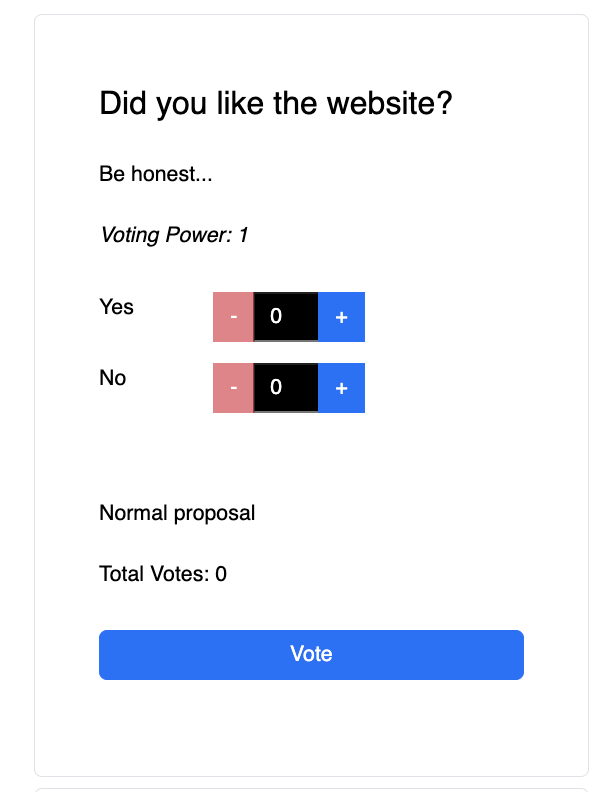This screenshot has height=792, width=612.
Task: Click the Voting Power: 1 label
Action: (x=174, y=235)
